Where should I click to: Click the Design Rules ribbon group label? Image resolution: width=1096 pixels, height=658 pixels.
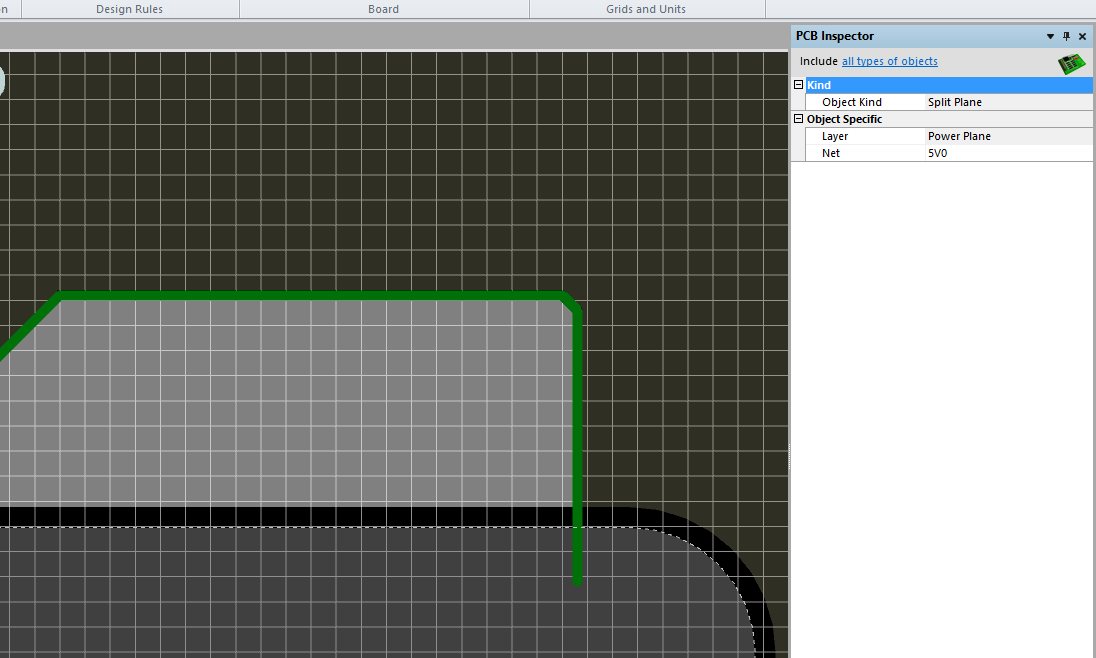point(129,9)
